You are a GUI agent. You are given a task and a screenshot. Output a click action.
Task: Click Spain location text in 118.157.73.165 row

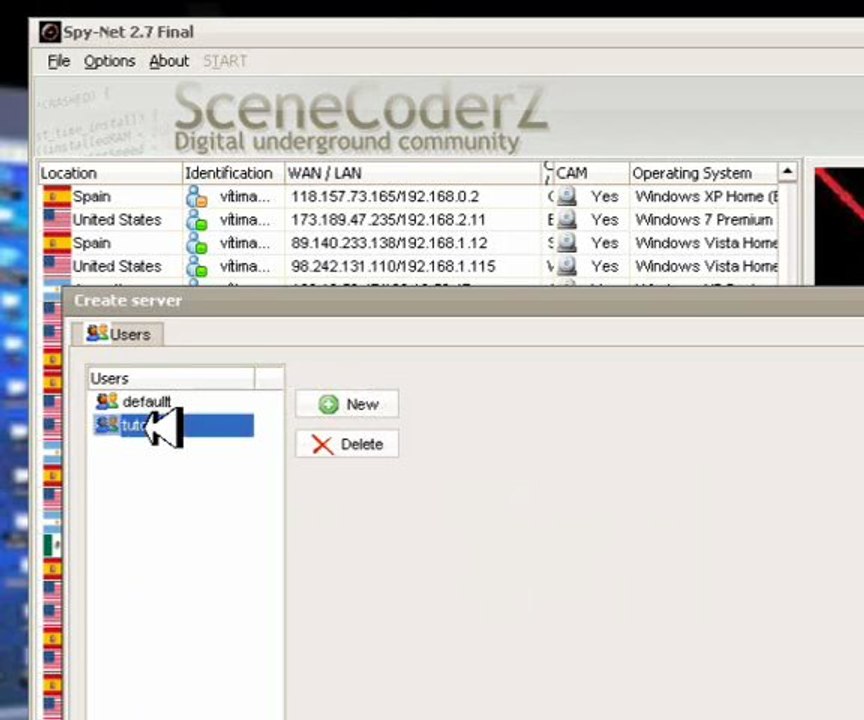coord(91,197)
